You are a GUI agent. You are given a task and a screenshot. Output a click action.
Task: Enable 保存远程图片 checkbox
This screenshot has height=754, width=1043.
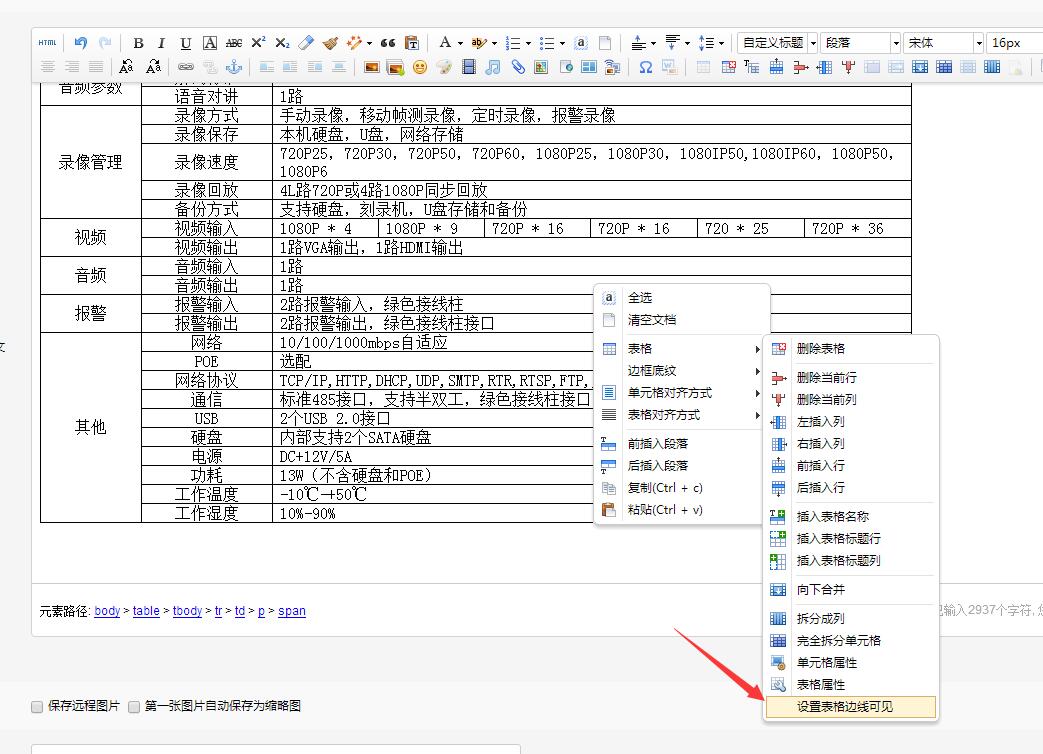tap(36, 706)
